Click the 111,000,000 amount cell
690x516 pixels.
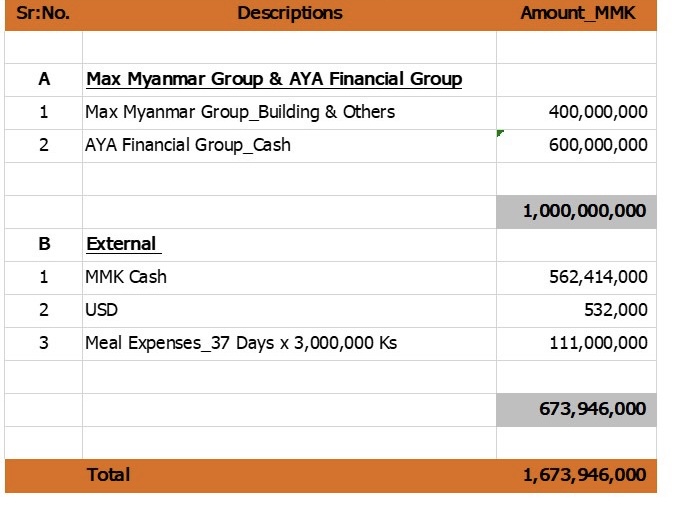tap(576, 344)
